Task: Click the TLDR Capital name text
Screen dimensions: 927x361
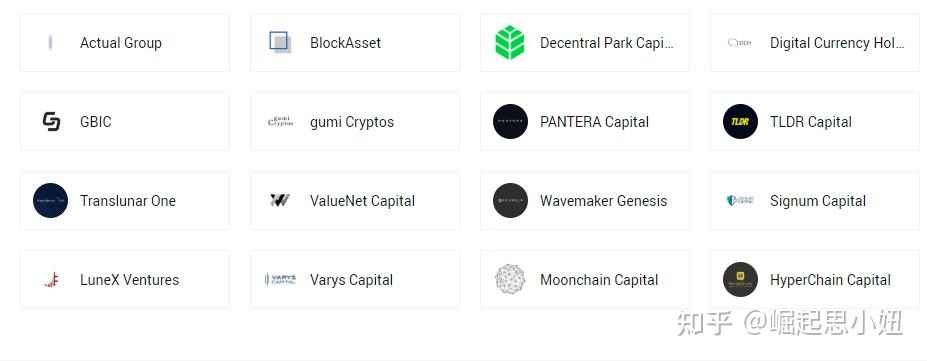Action: click(x=811, y=122)
